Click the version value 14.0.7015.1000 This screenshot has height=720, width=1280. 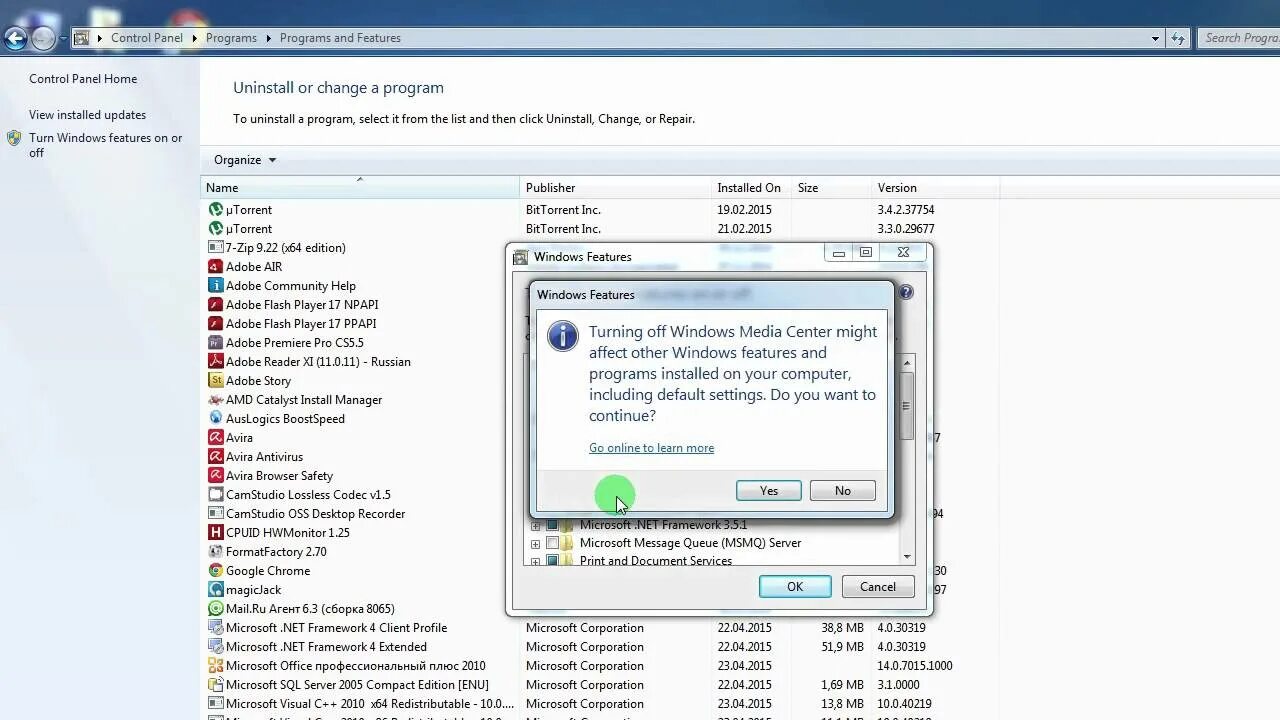(914, 666)
